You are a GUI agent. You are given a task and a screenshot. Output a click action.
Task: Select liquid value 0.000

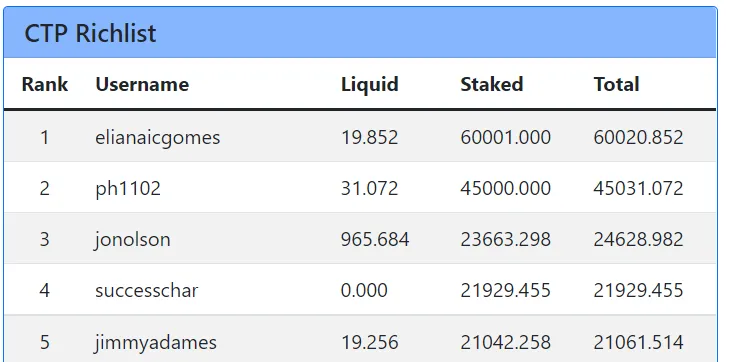(364, 291)
